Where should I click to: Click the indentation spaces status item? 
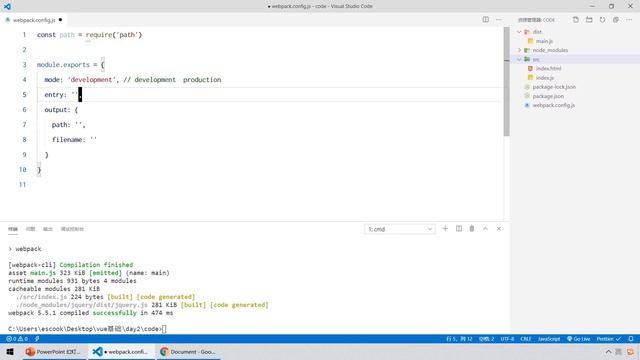[486, 339]
